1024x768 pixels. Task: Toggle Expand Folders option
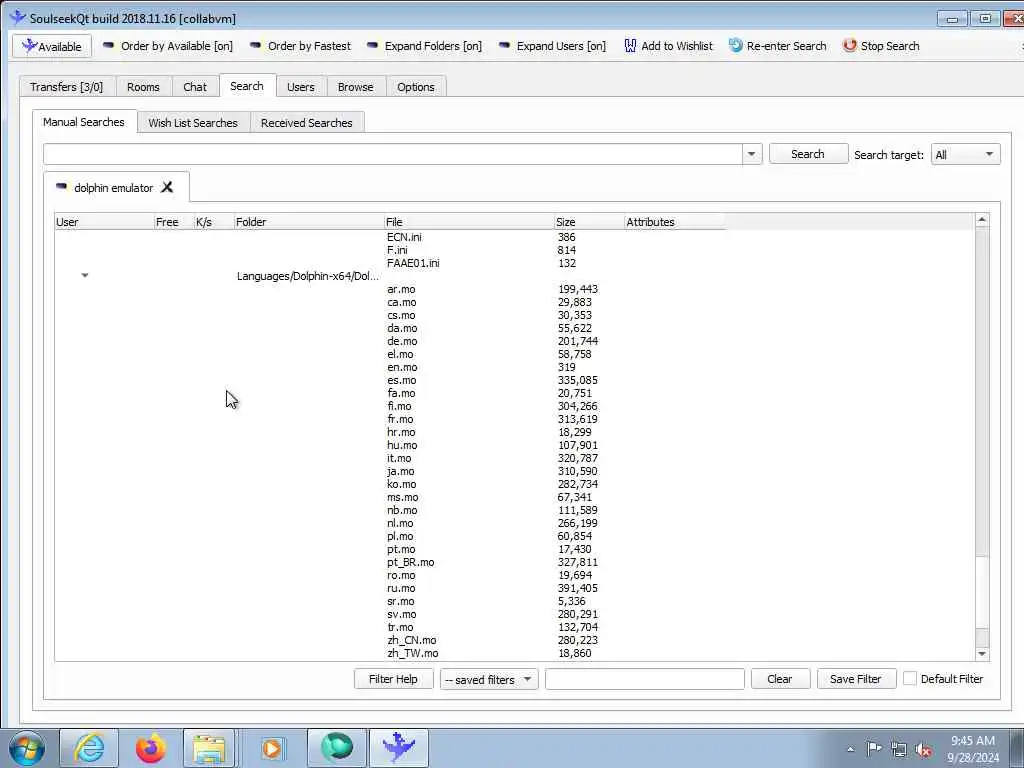click(424, 46)
